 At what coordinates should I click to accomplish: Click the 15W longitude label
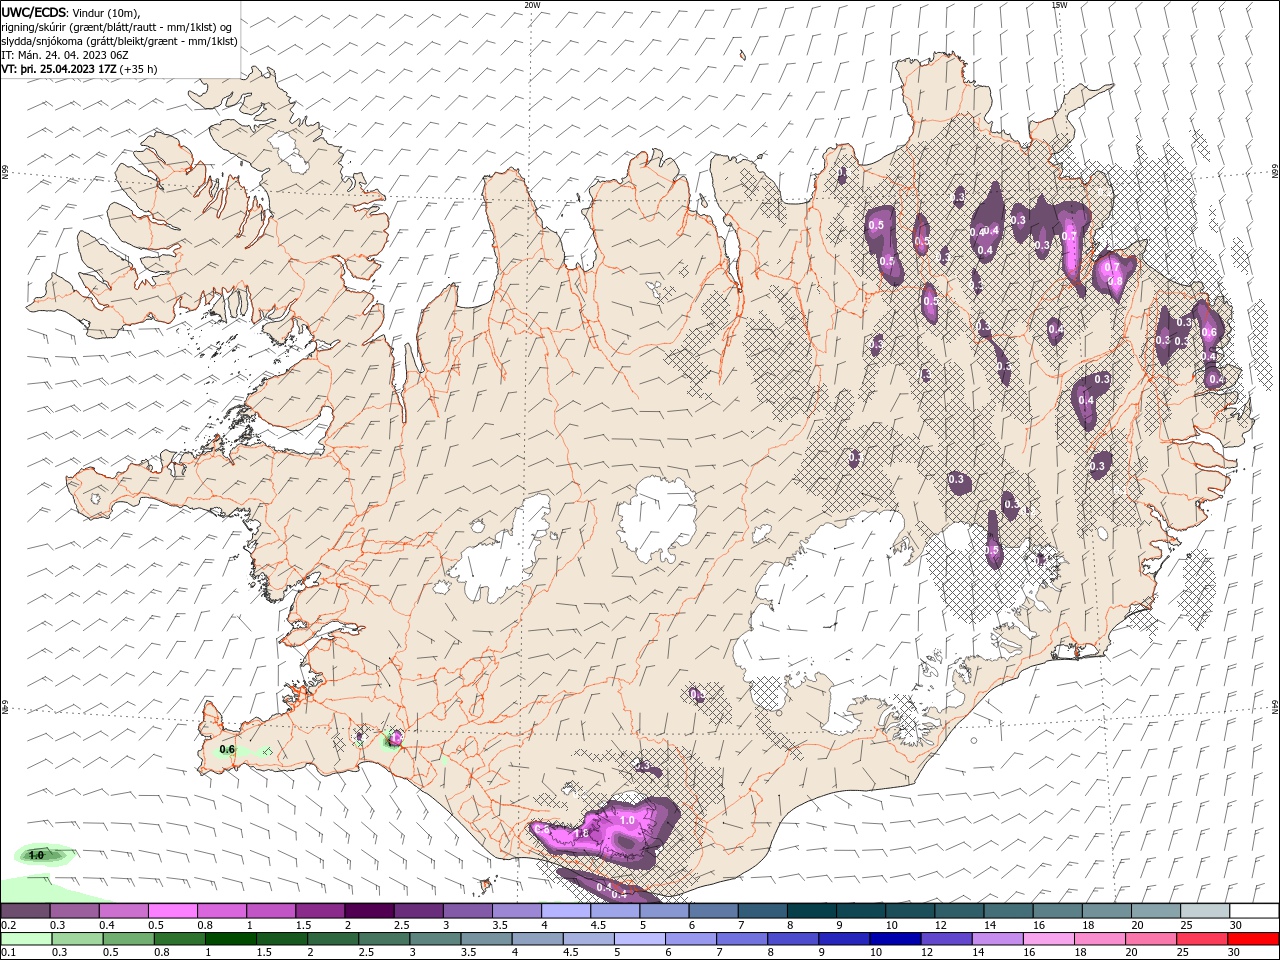pos(1059,5)
